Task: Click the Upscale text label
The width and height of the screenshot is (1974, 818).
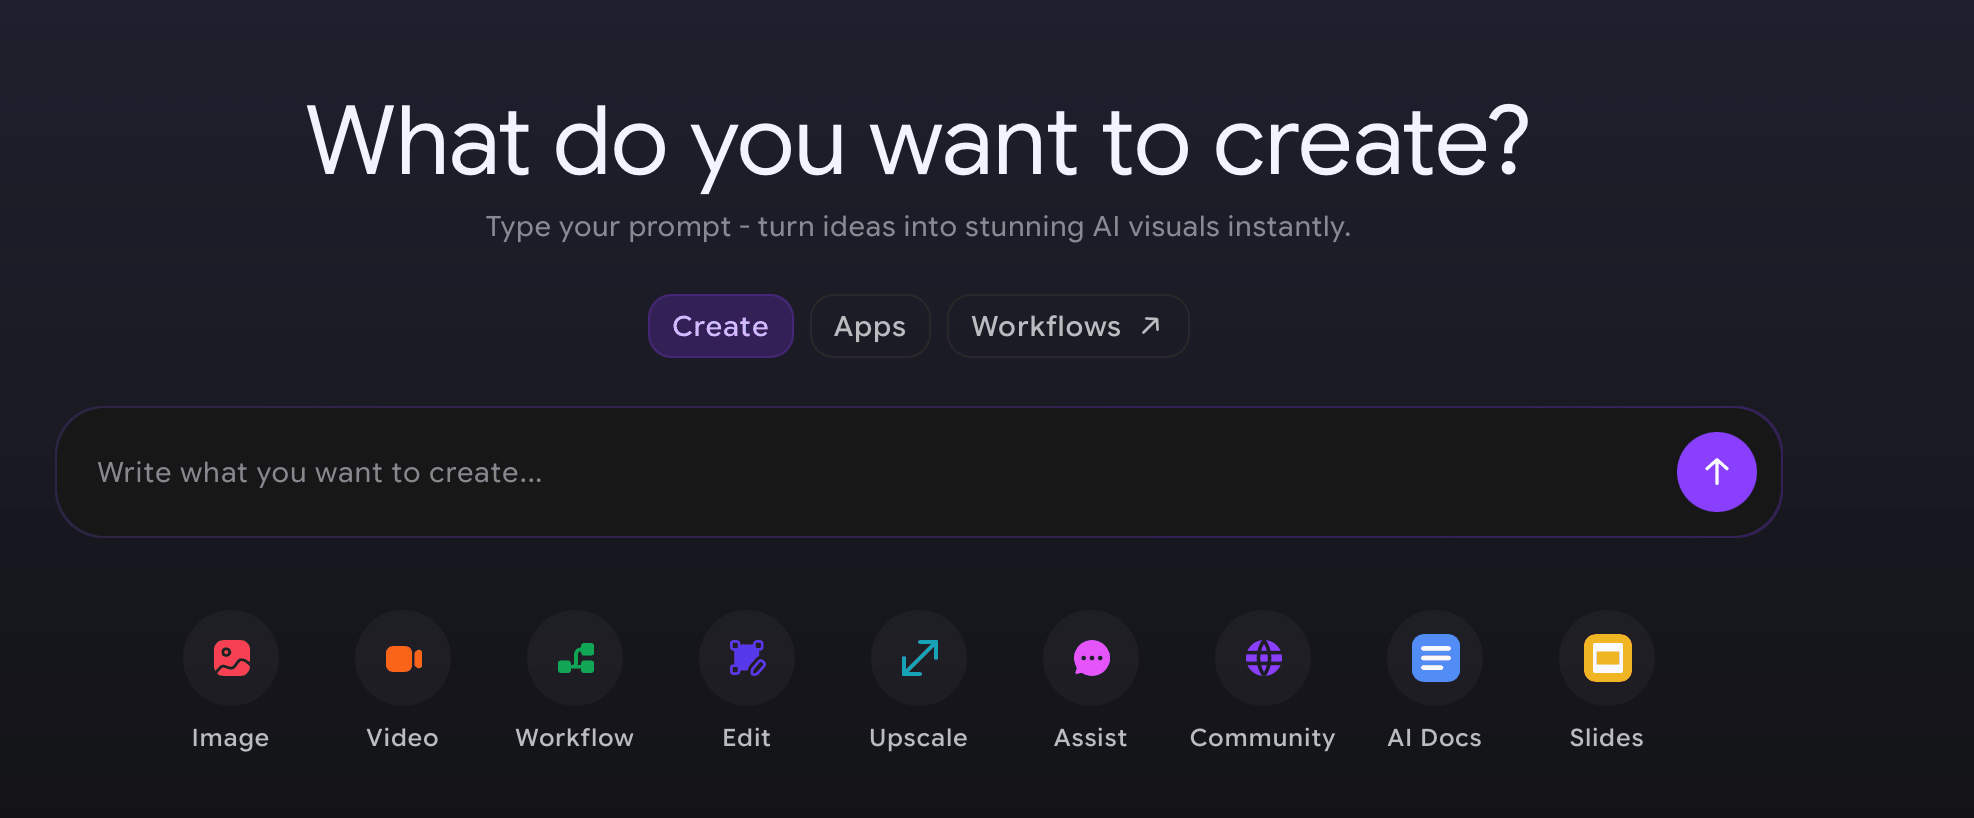Action: point(918,738)
